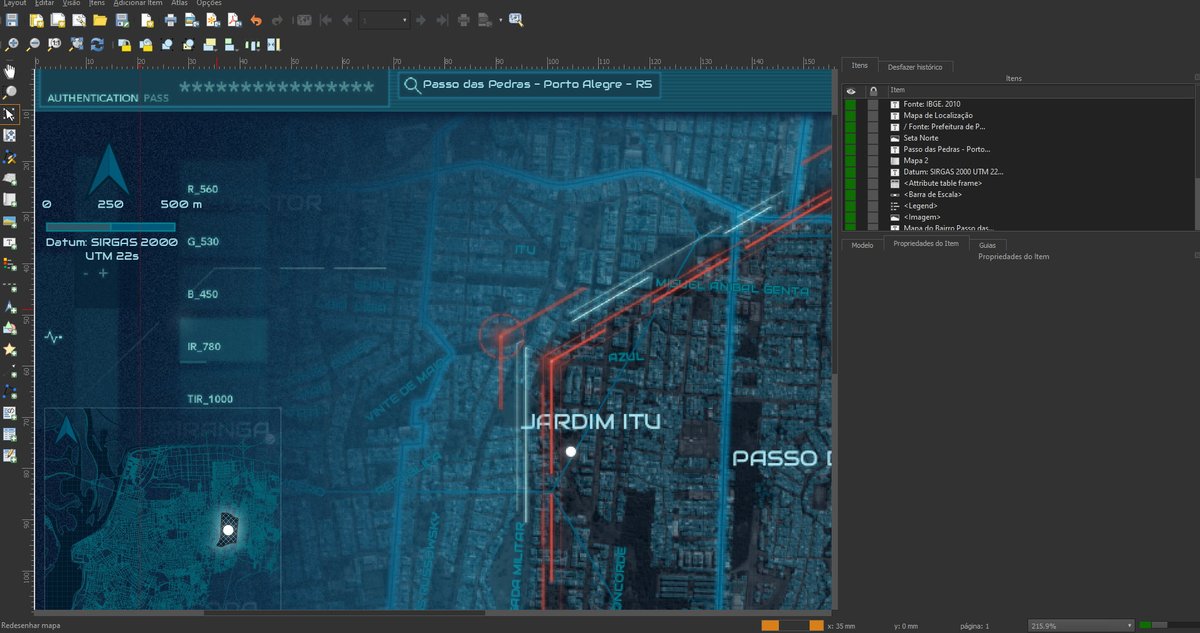Open the Opções menu

(x=209, y=4)
